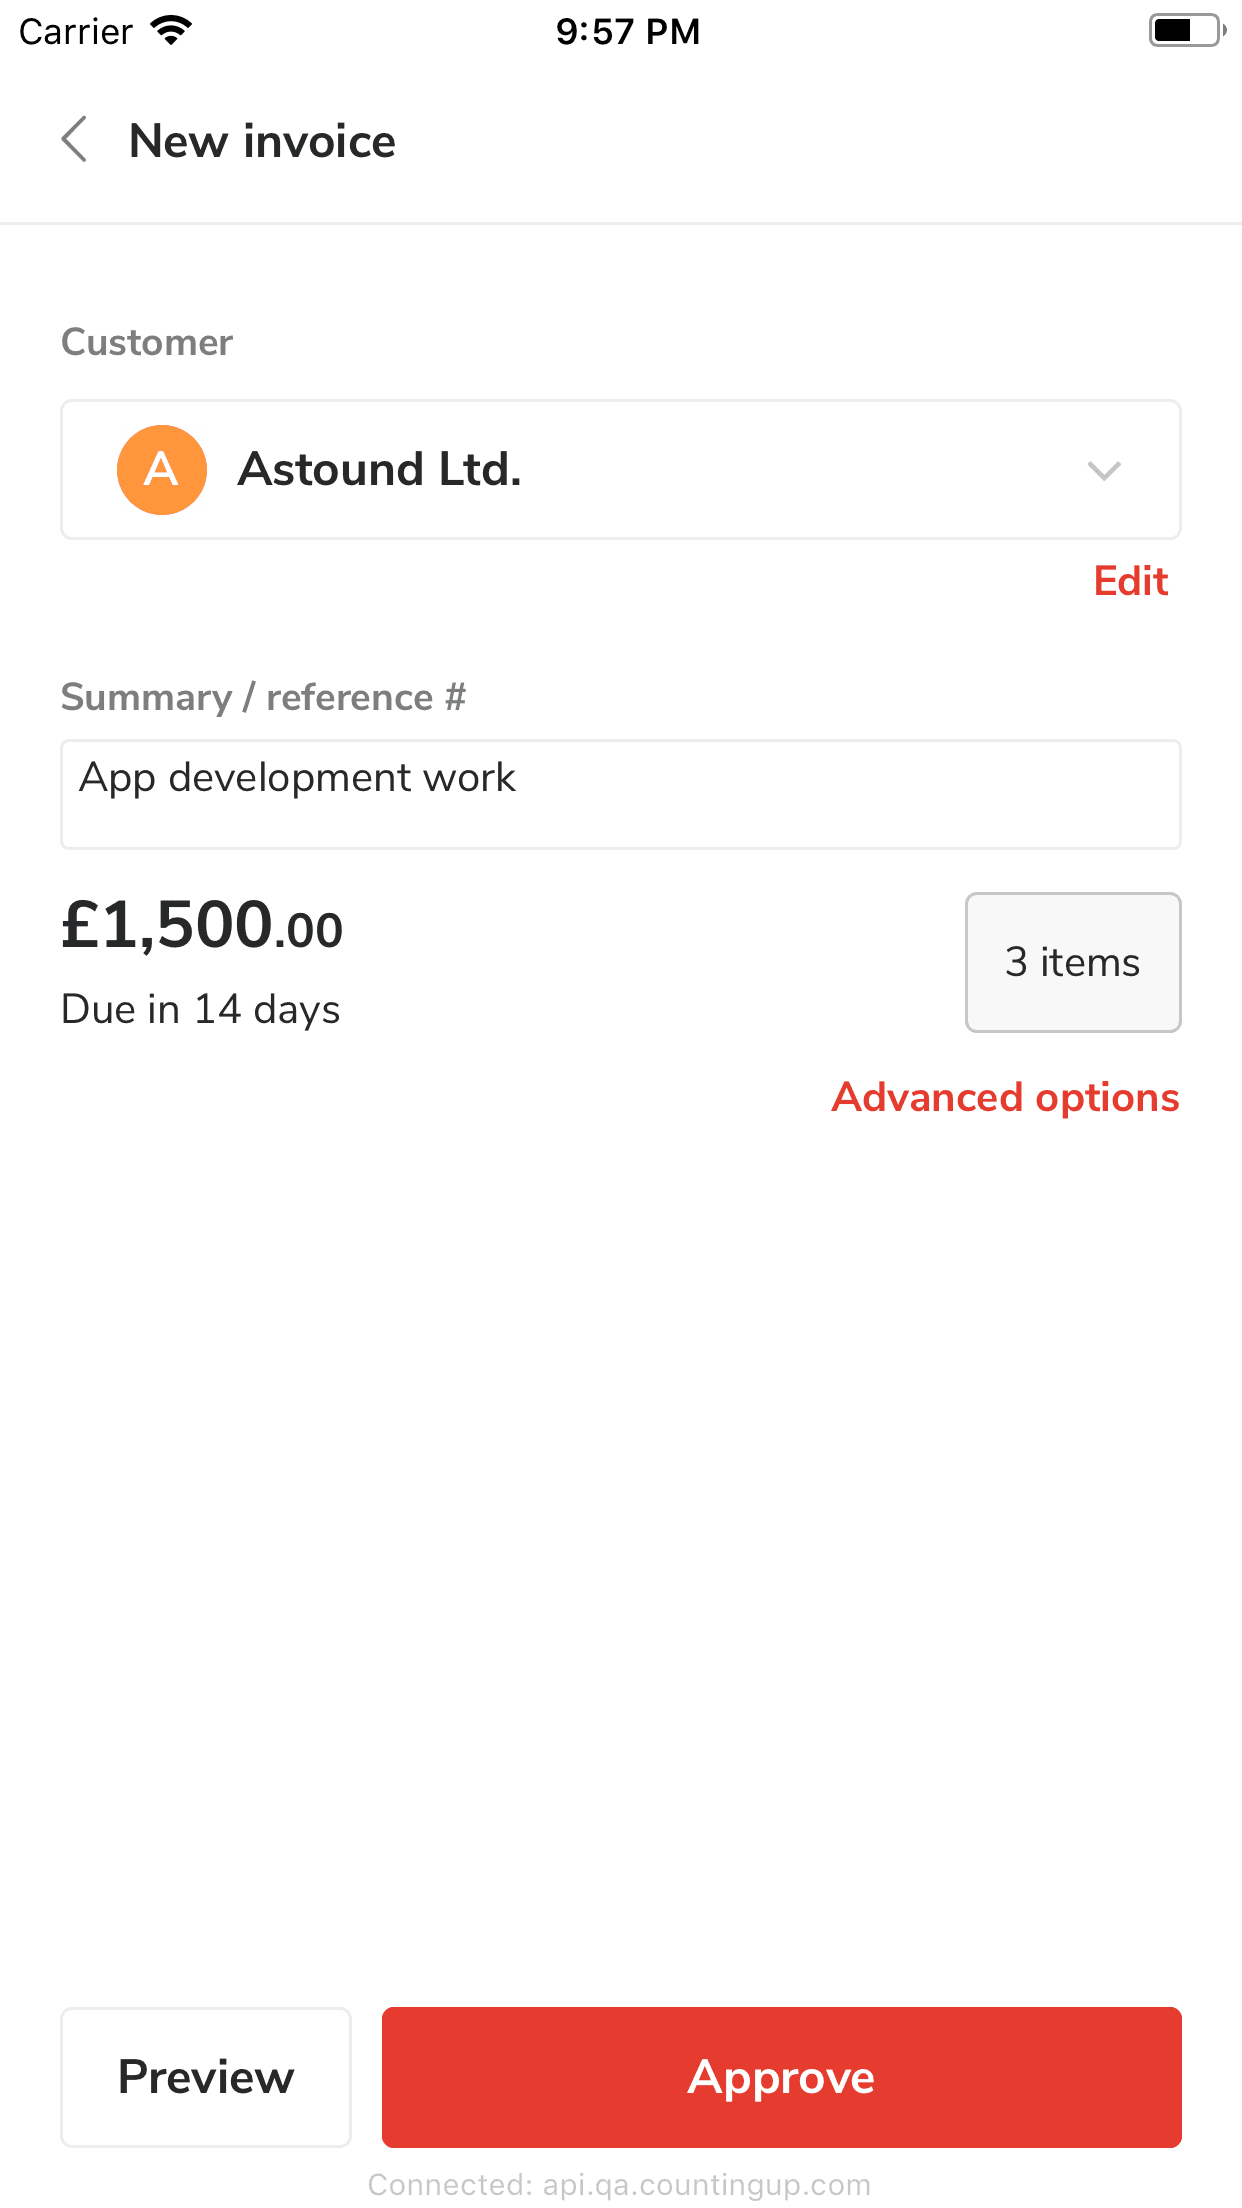Open the 3 items list
The image size is (1242, 2208).
[x=1072, y=962]
